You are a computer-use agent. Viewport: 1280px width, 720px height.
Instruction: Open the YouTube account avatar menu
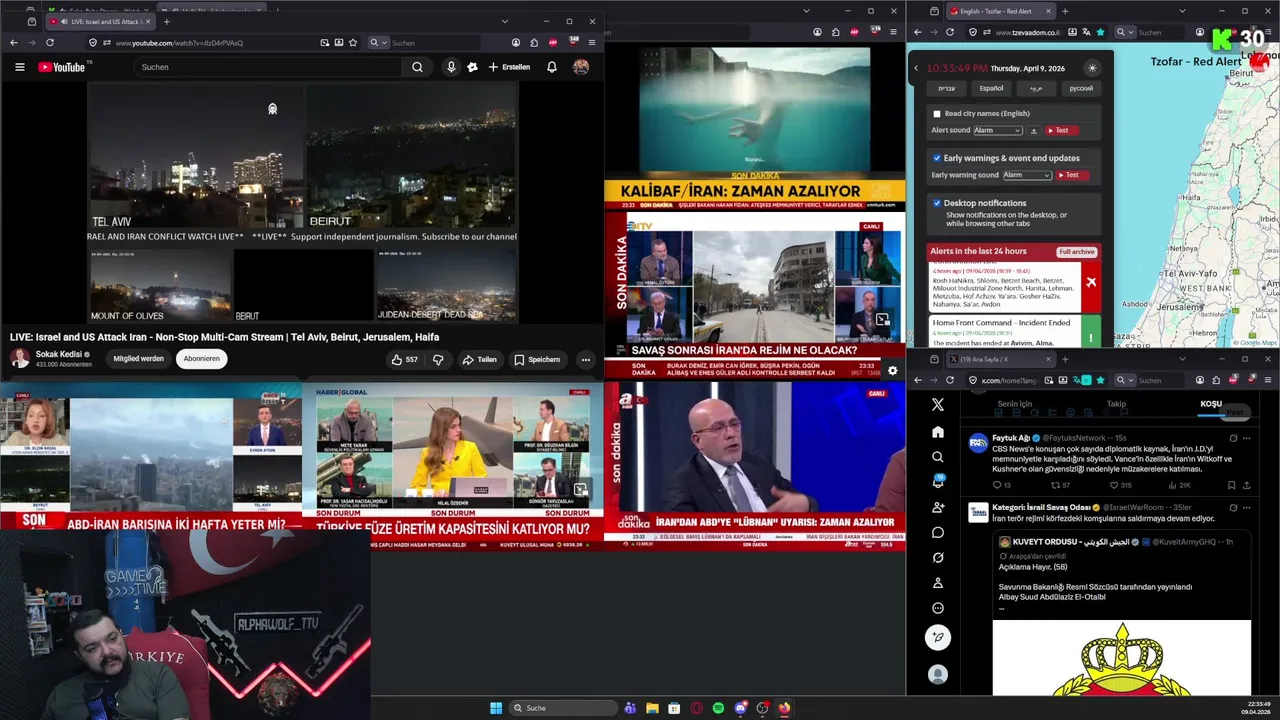pyautogui.click(x=581, y=67)
